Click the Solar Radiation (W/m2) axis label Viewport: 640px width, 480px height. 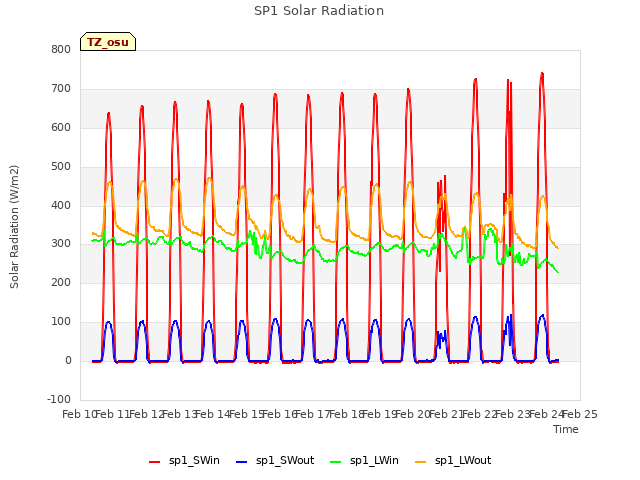click(14, 227)
